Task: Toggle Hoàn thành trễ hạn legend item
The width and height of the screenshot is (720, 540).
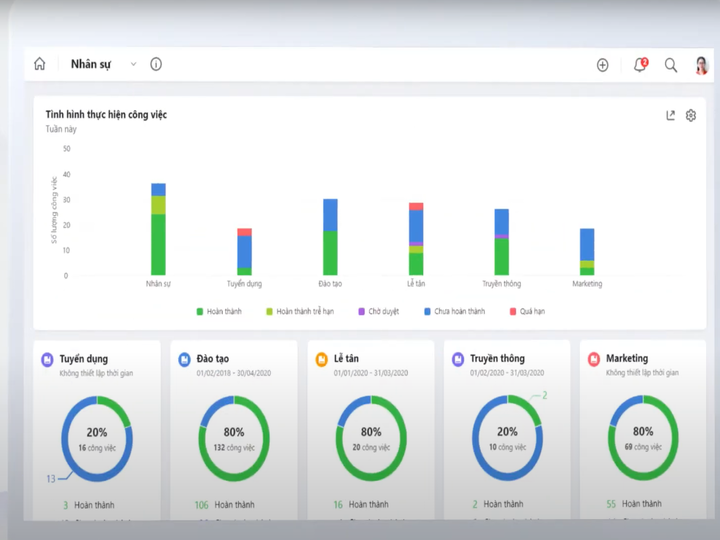Action: 301,311
